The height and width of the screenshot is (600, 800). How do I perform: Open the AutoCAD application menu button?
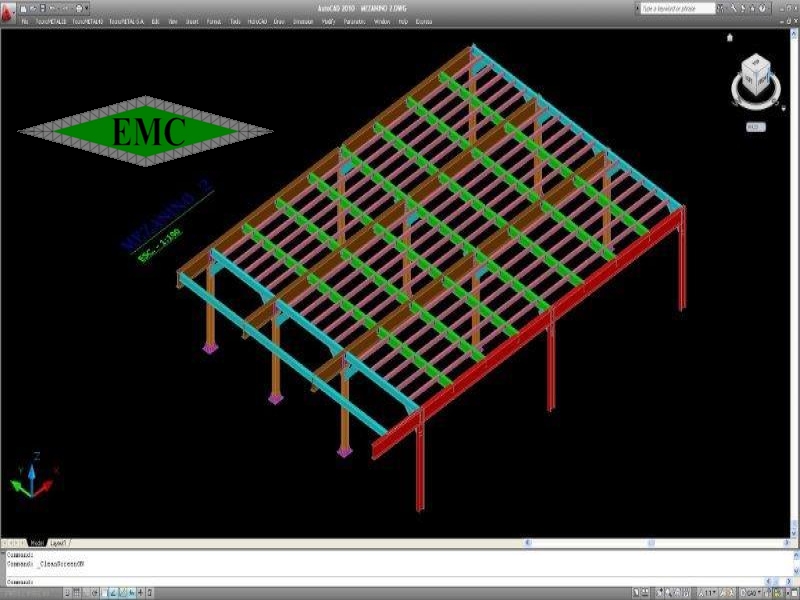pos(8,9)
